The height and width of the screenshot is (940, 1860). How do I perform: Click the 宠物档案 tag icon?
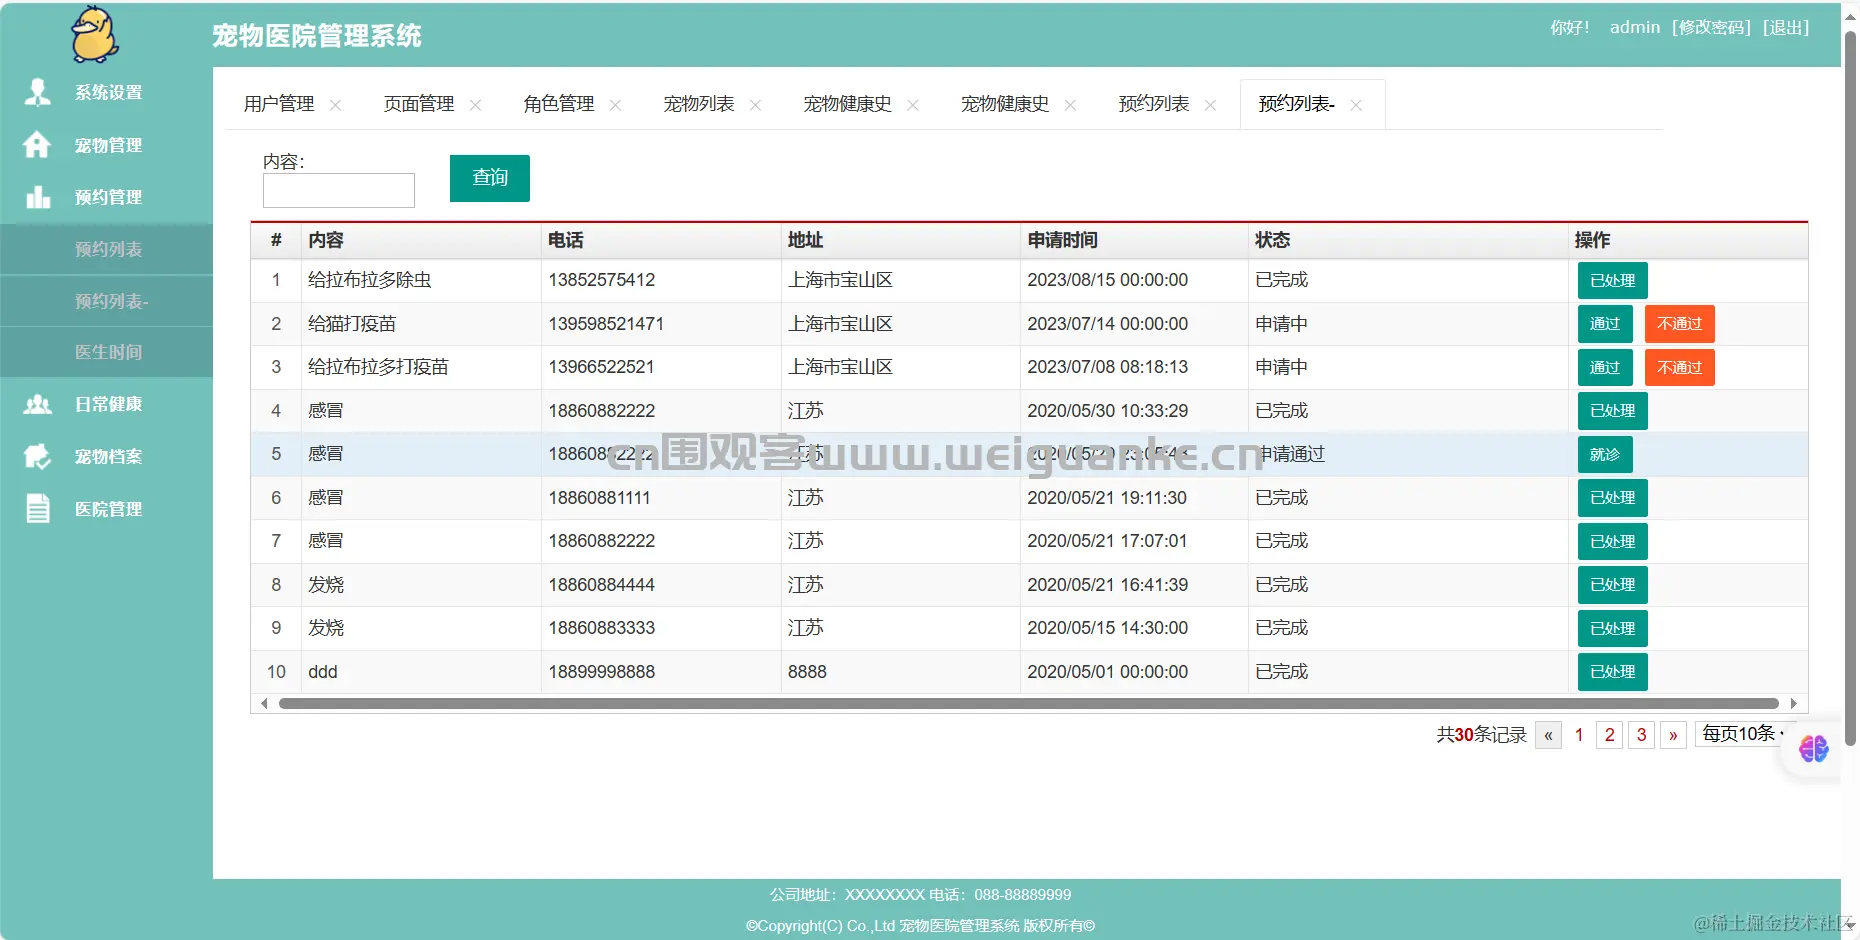coord(38,456)
